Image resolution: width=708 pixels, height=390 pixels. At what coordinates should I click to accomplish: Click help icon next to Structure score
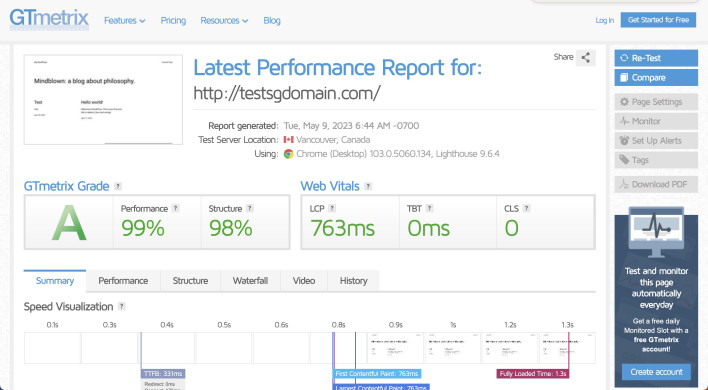(250, 208)
